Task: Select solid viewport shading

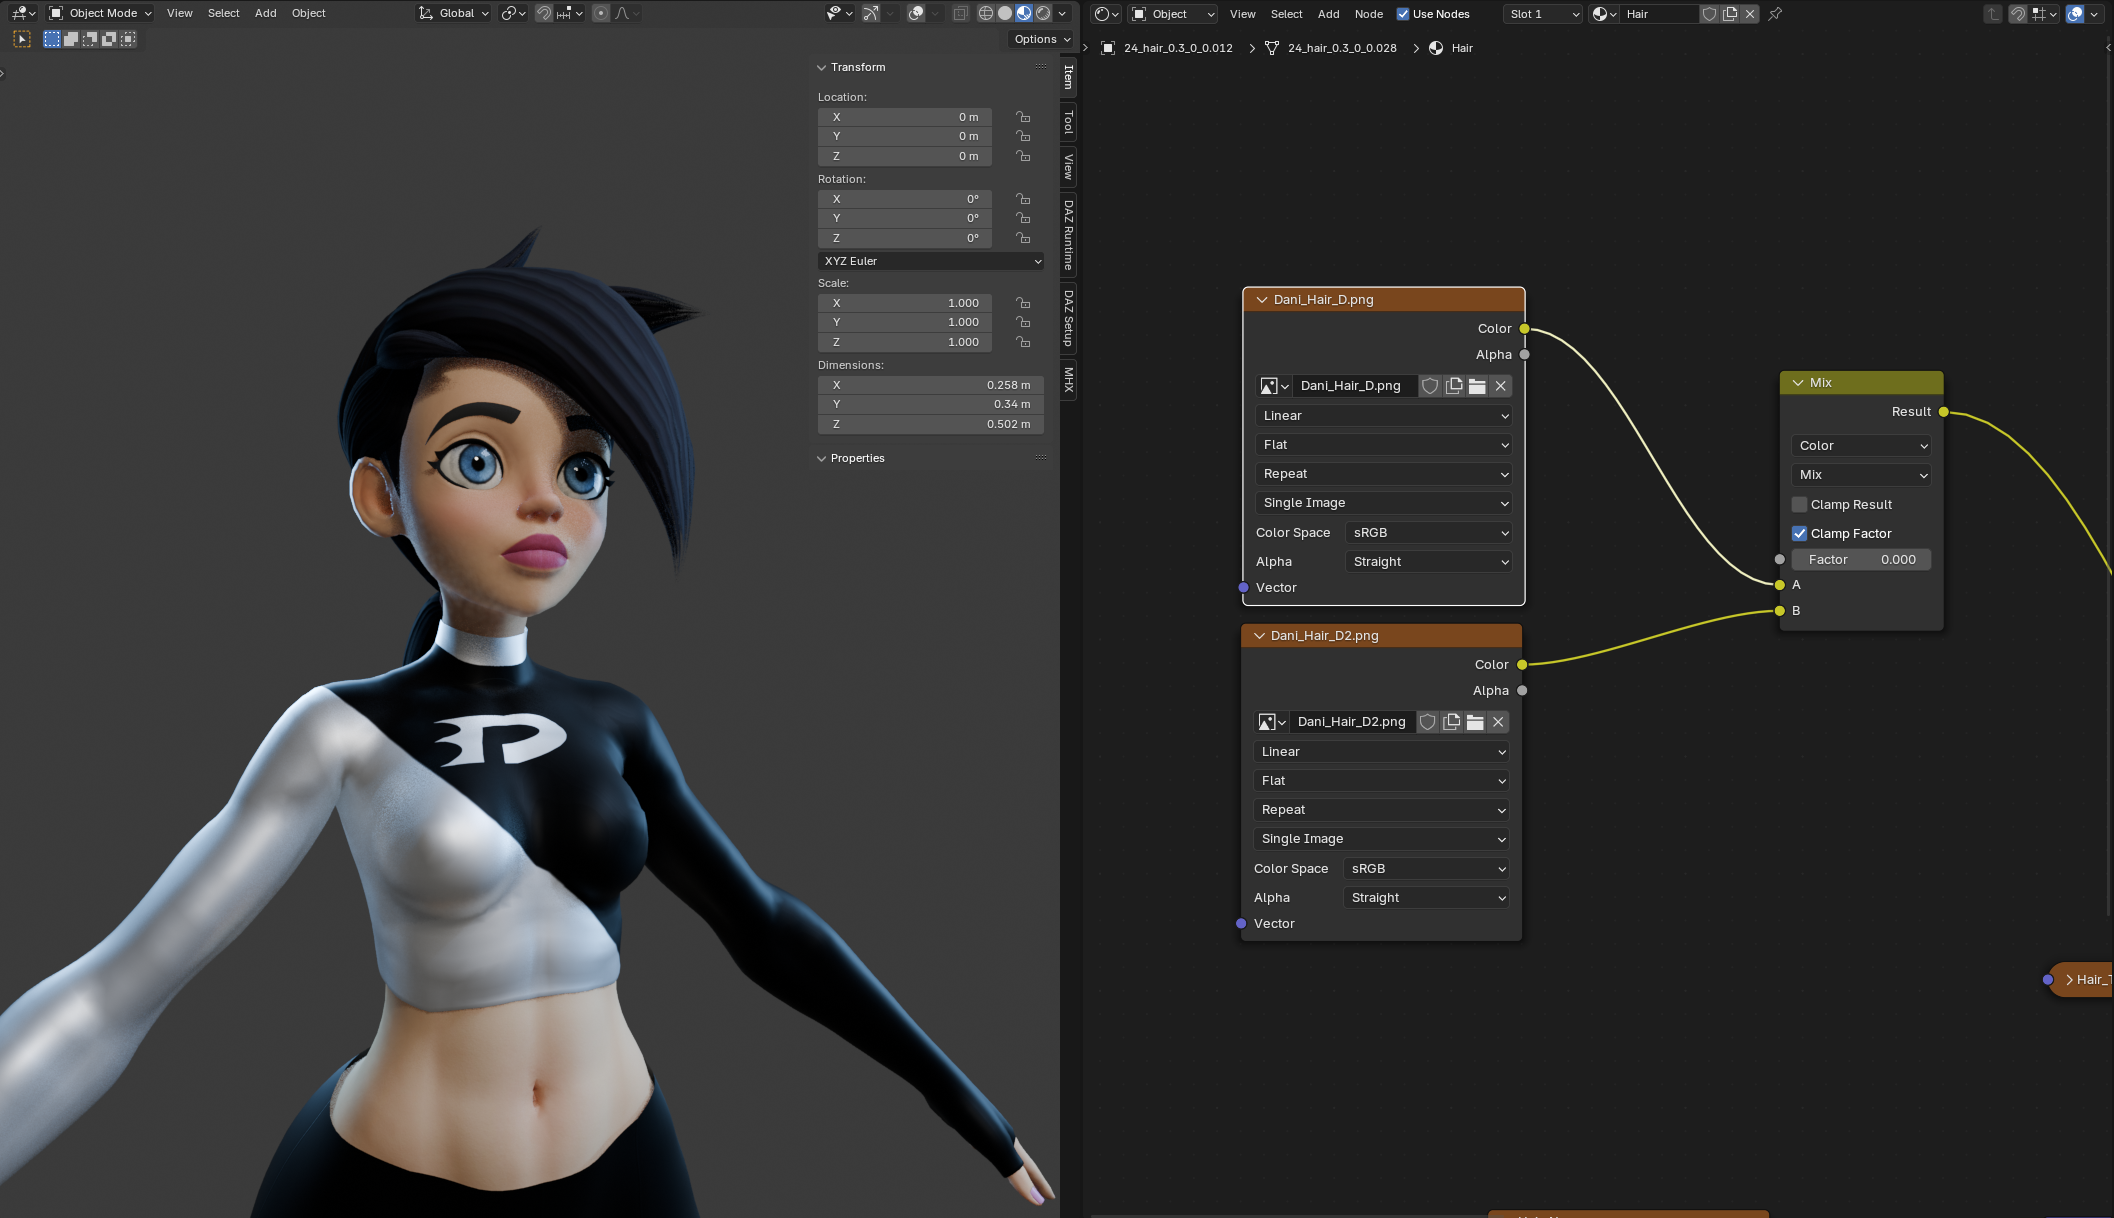Action: pos(1005,13)
